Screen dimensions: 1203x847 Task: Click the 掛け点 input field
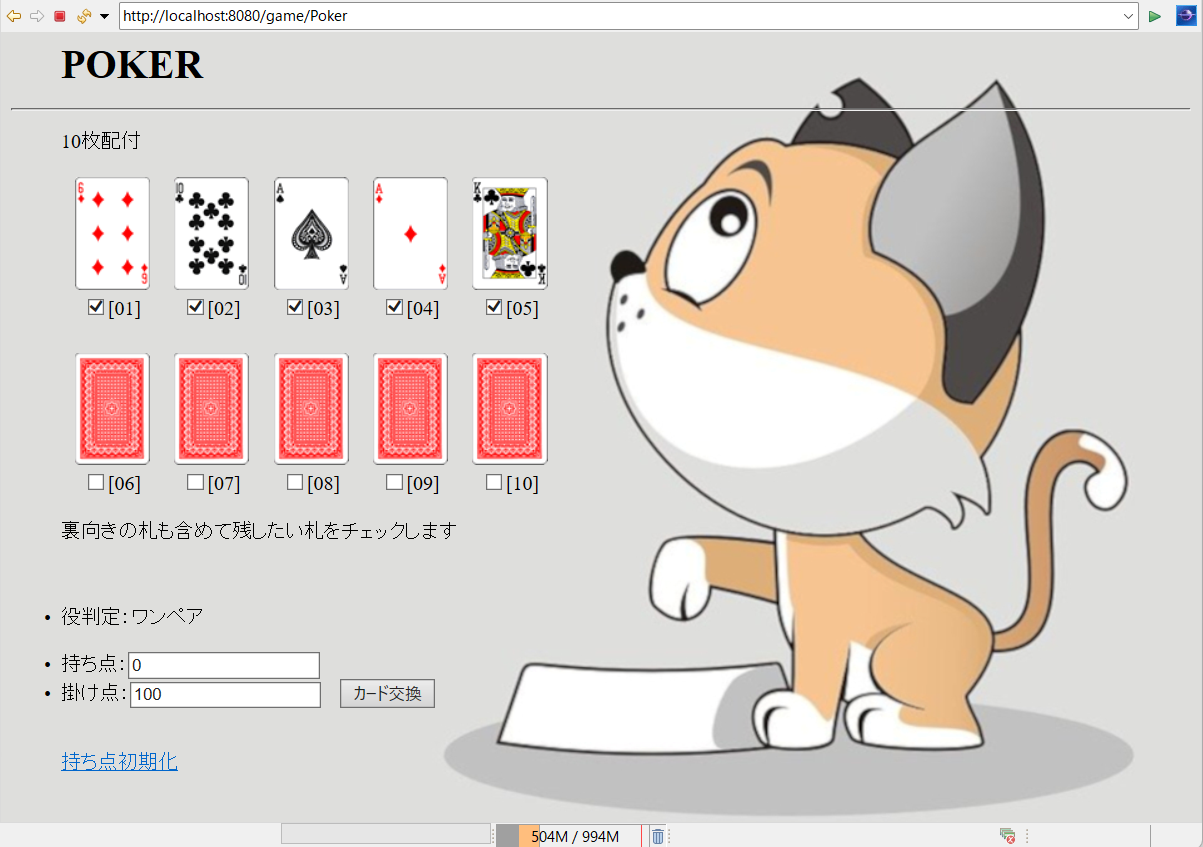[x=225, y=695]
